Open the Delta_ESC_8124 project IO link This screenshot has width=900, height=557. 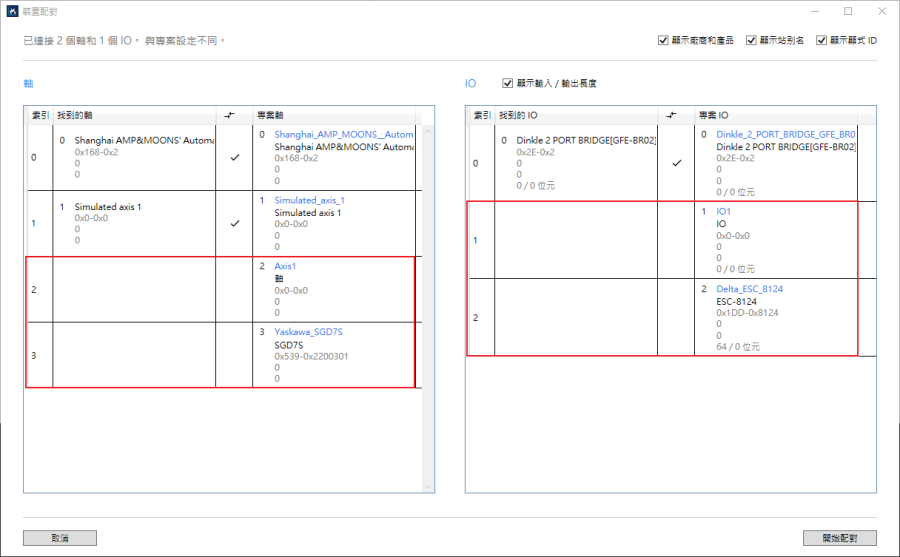coord(750,289)
